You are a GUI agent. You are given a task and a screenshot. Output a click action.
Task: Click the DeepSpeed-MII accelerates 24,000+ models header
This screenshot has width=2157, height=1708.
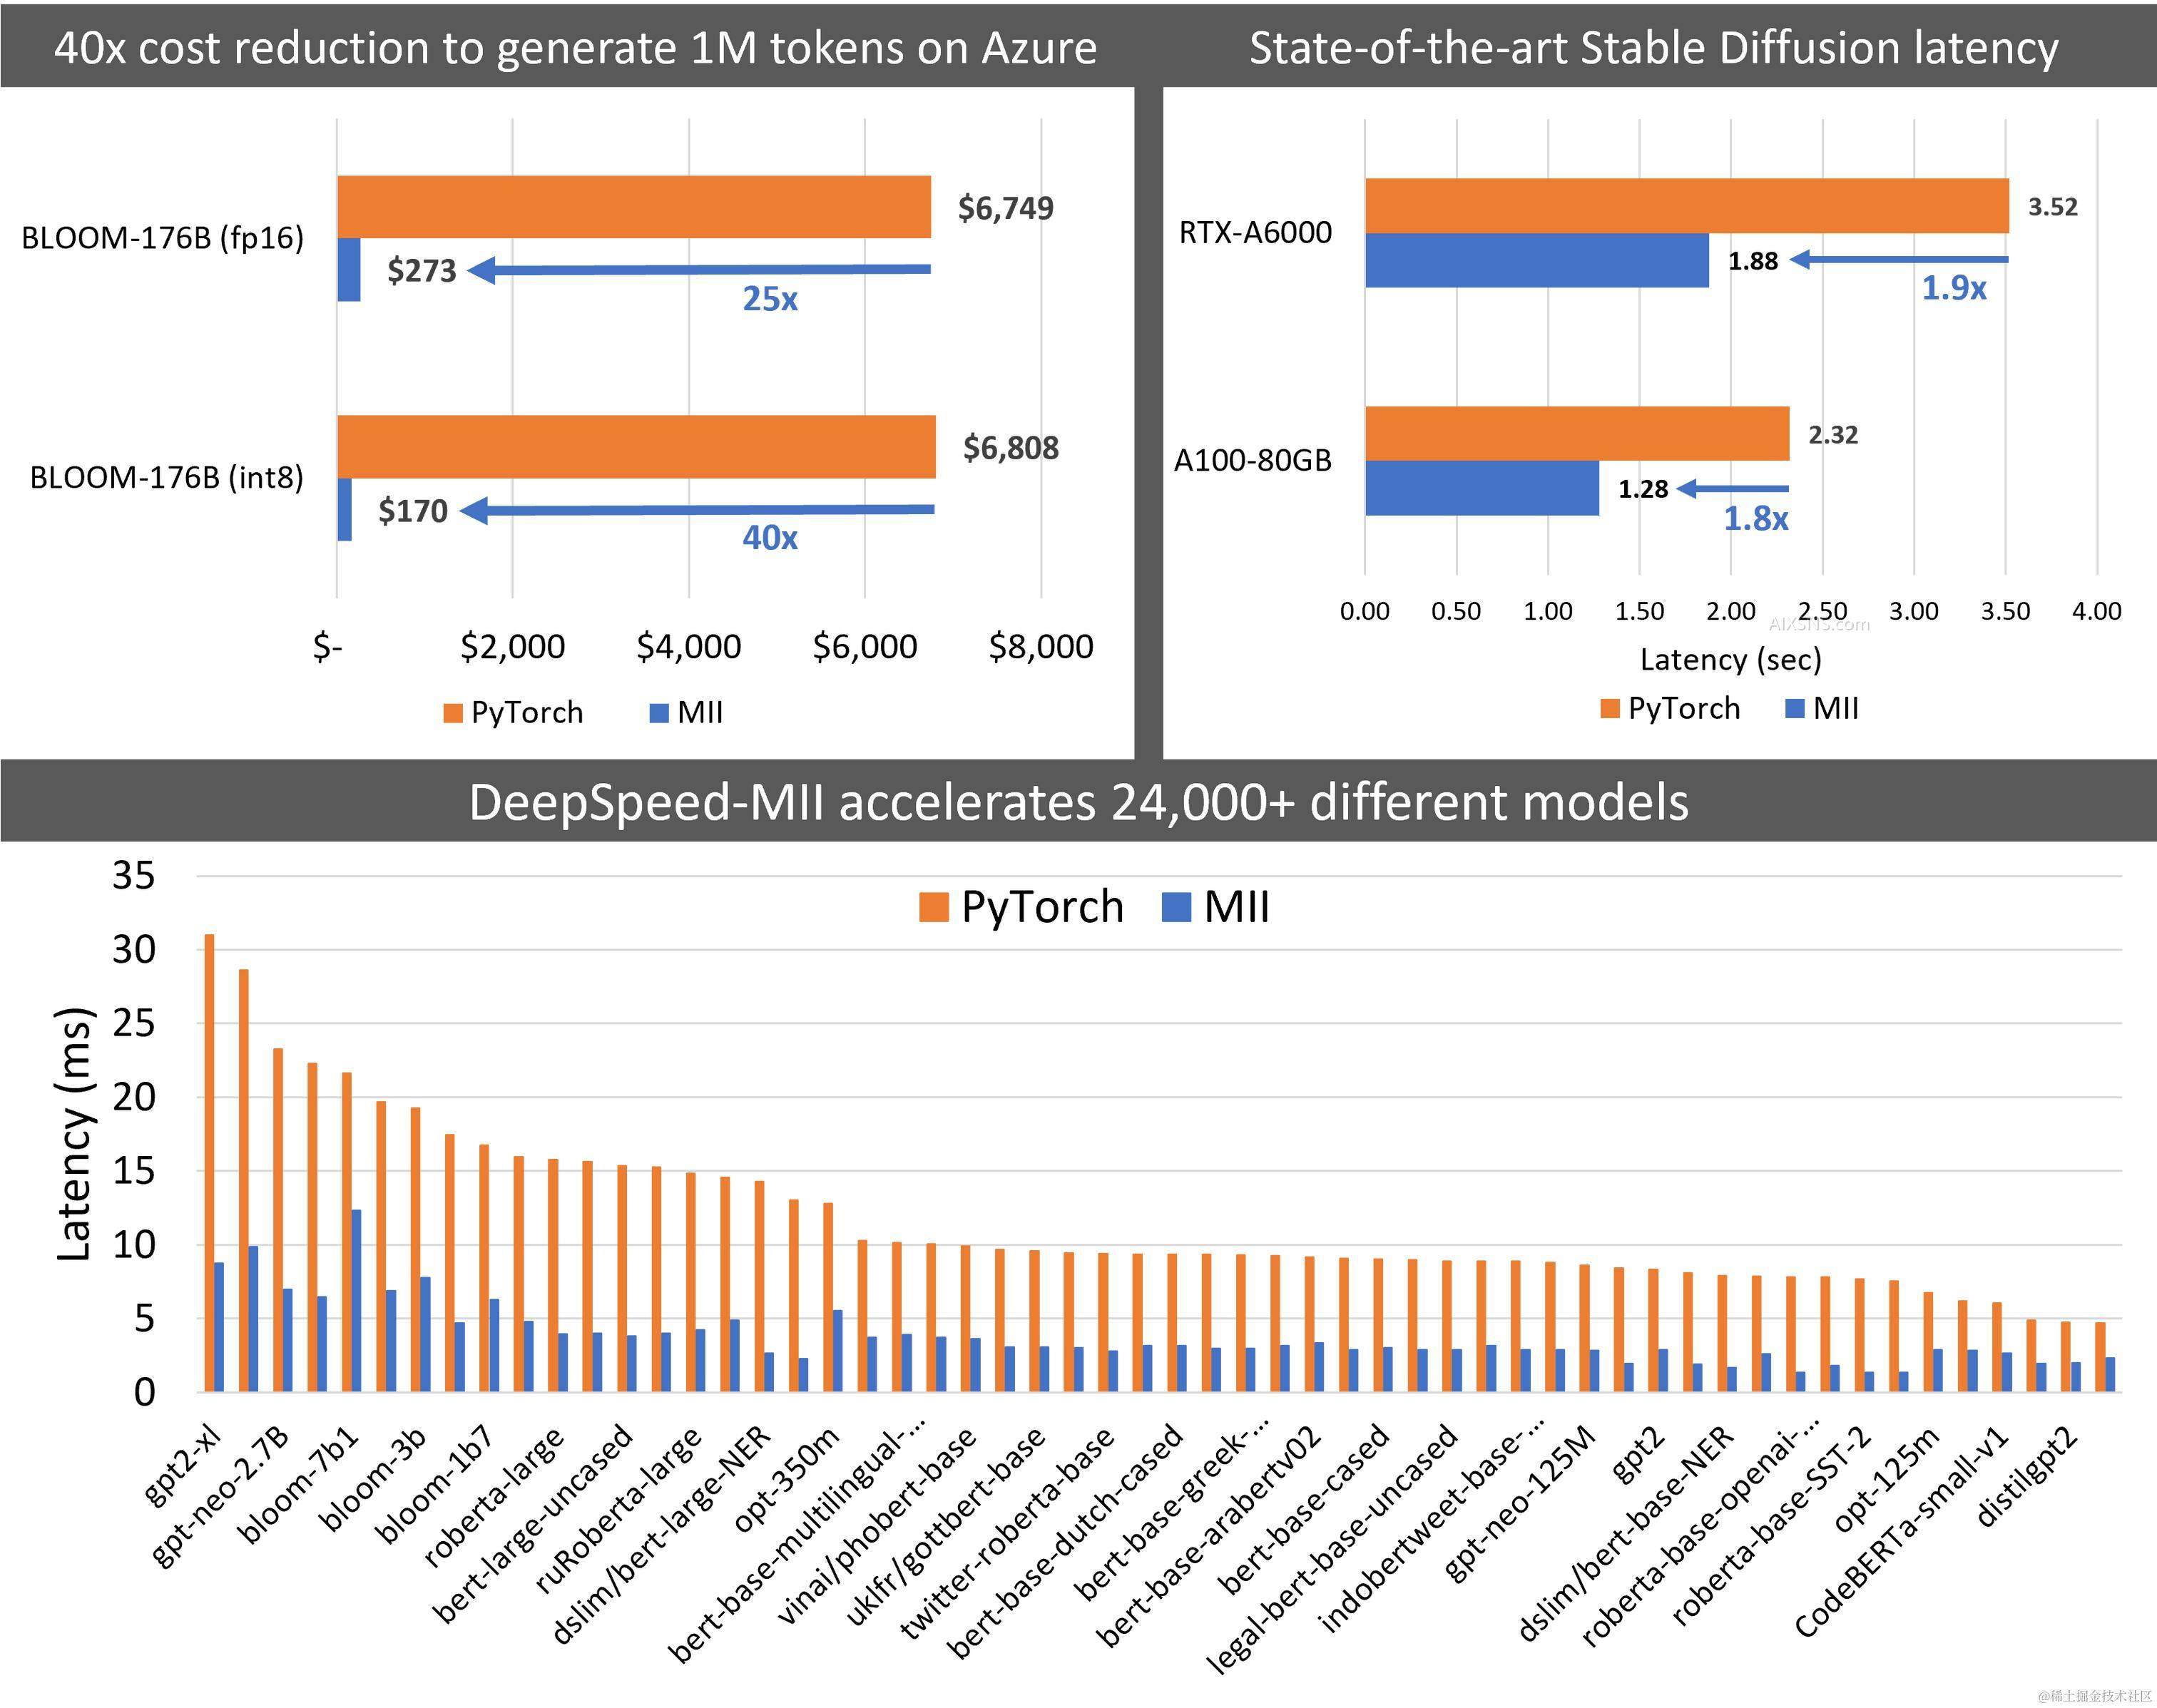[x=1078, y=802]
